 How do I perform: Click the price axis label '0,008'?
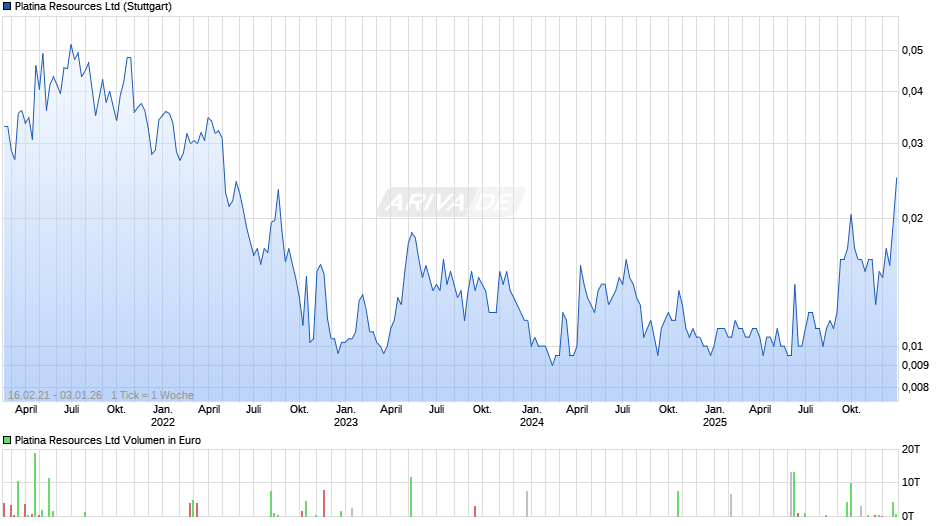[915, 387]
